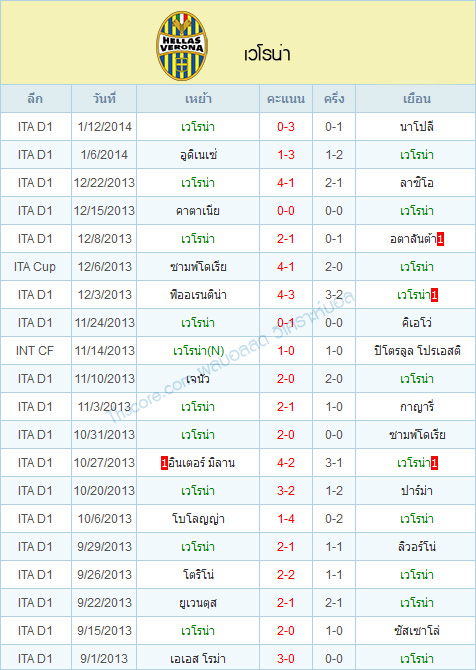Select the date 11/24/2013

[104, 323]
